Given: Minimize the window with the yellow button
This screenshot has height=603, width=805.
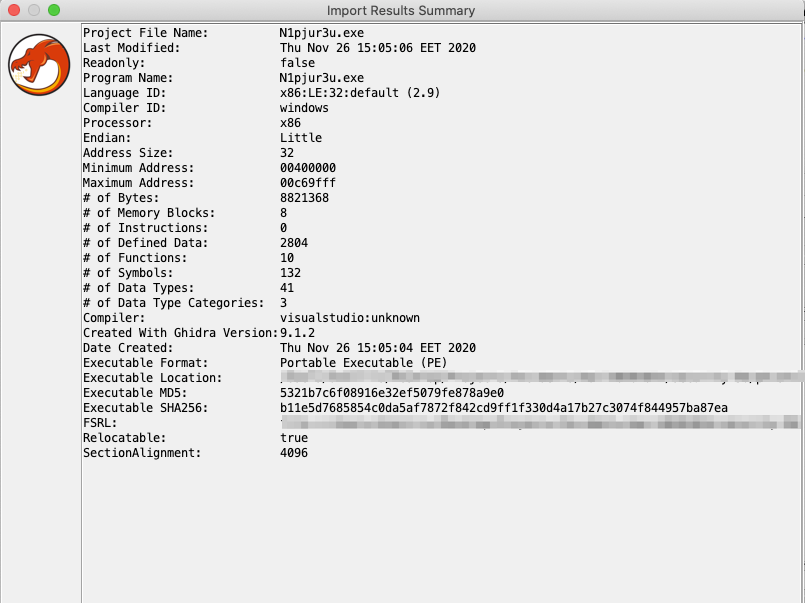Looking at the screenshot, I should [34, 10].
